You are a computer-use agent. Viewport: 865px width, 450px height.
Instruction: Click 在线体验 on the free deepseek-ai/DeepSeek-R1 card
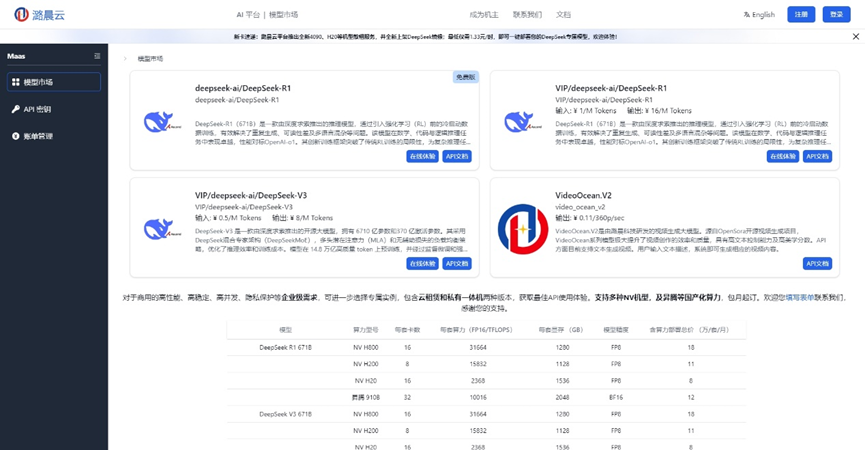pos(423,157)
